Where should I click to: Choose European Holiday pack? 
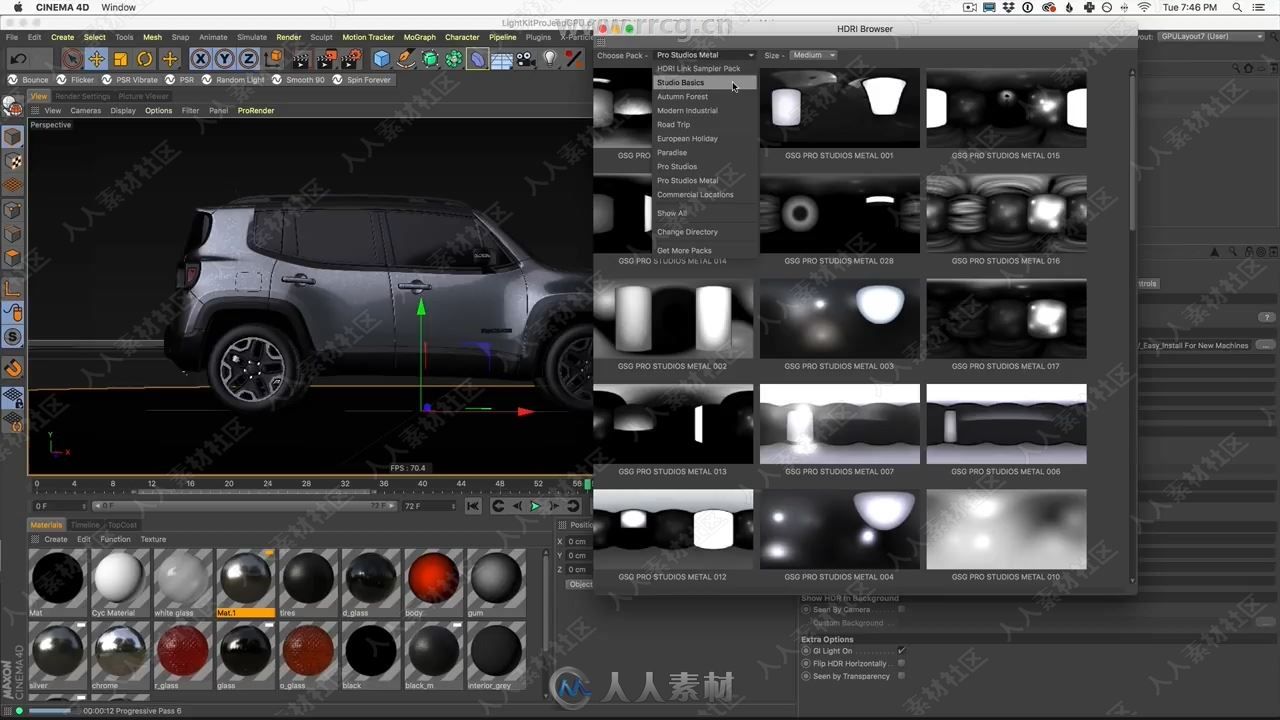(x=704, y=139)
